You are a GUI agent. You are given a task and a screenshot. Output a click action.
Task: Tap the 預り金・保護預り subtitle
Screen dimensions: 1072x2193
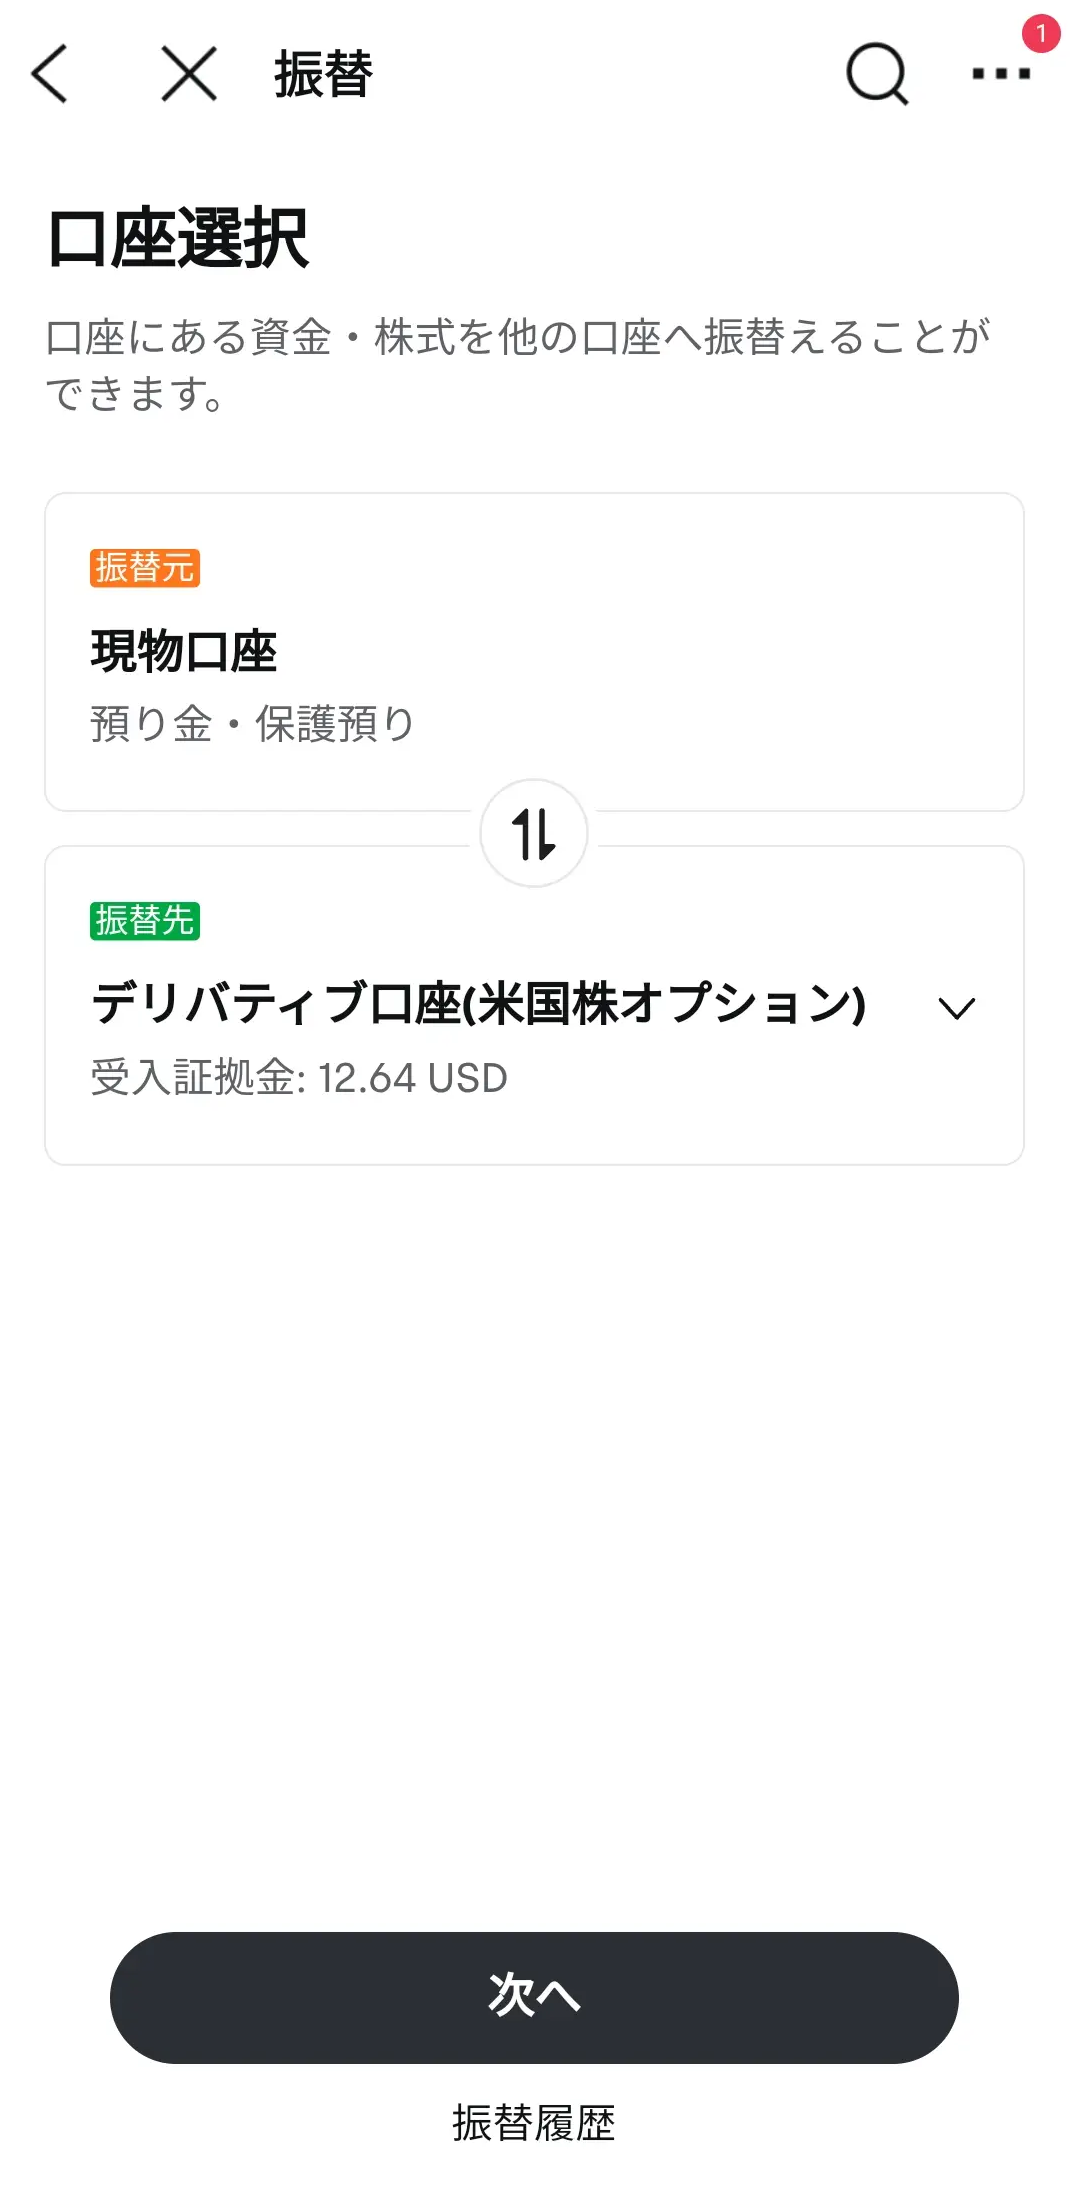[x=252, y=724]
